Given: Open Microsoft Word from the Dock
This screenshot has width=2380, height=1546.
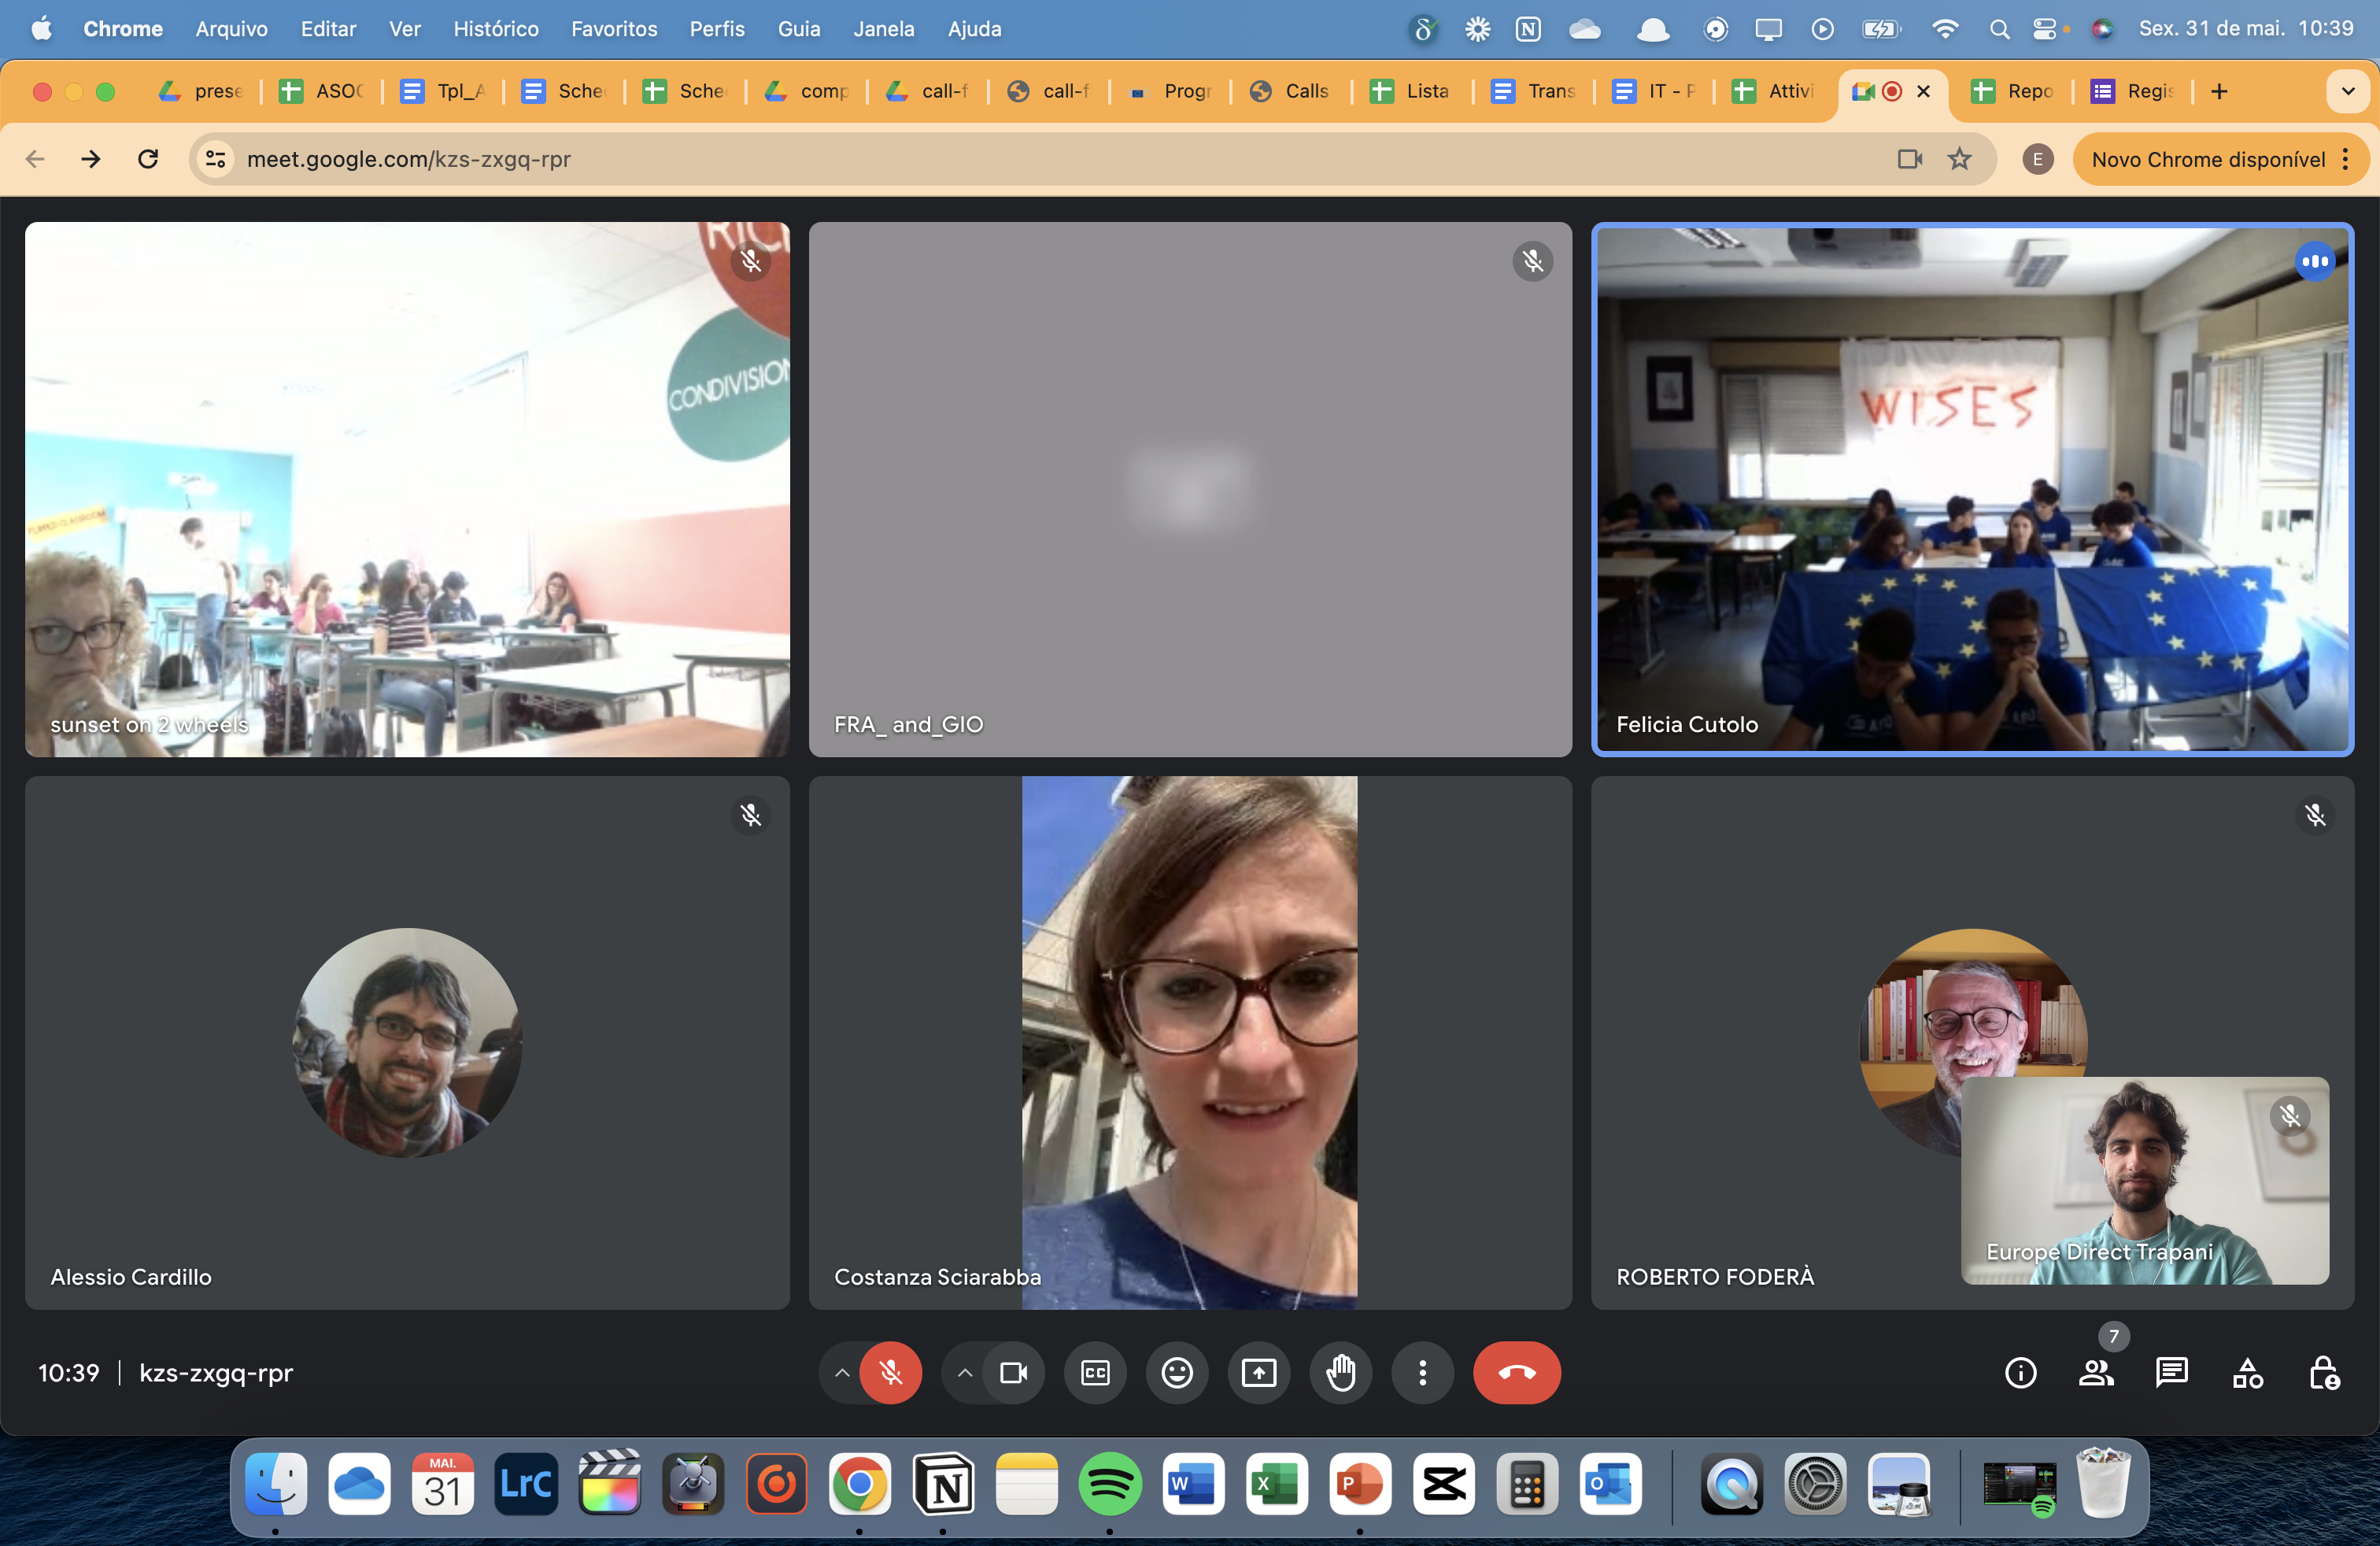Looking at the screenshot, I should [1193, 1485].
